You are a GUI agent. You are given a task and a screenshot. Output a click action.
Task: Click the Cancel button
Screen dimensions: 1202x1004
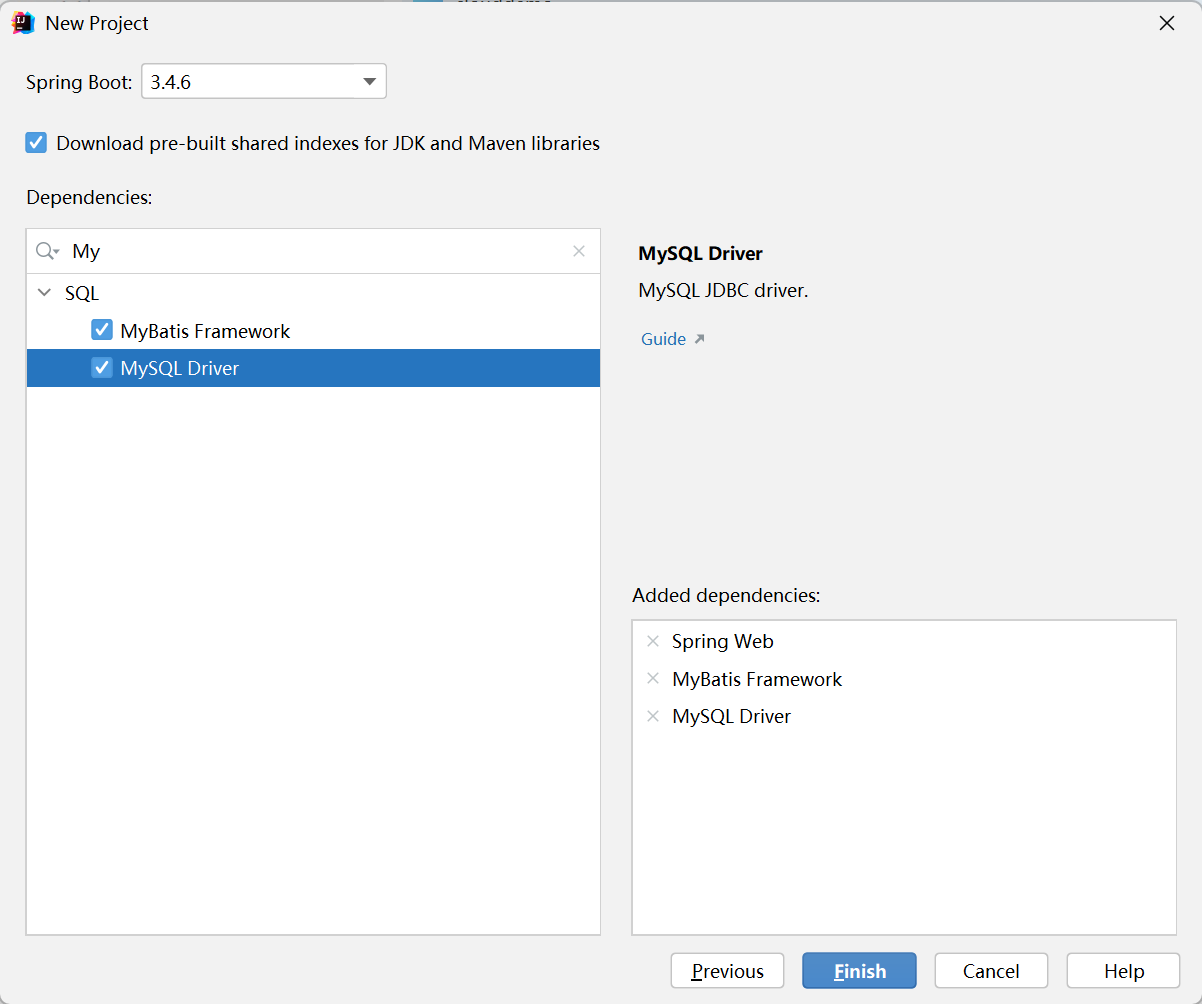tap(991, 971)
